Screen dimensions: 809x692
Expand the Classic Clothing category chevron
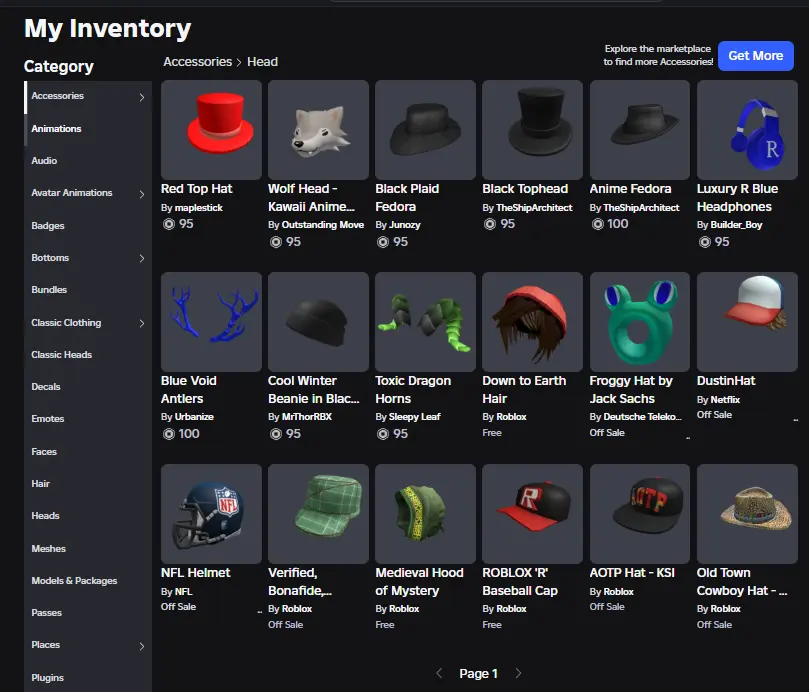point(141,323)
